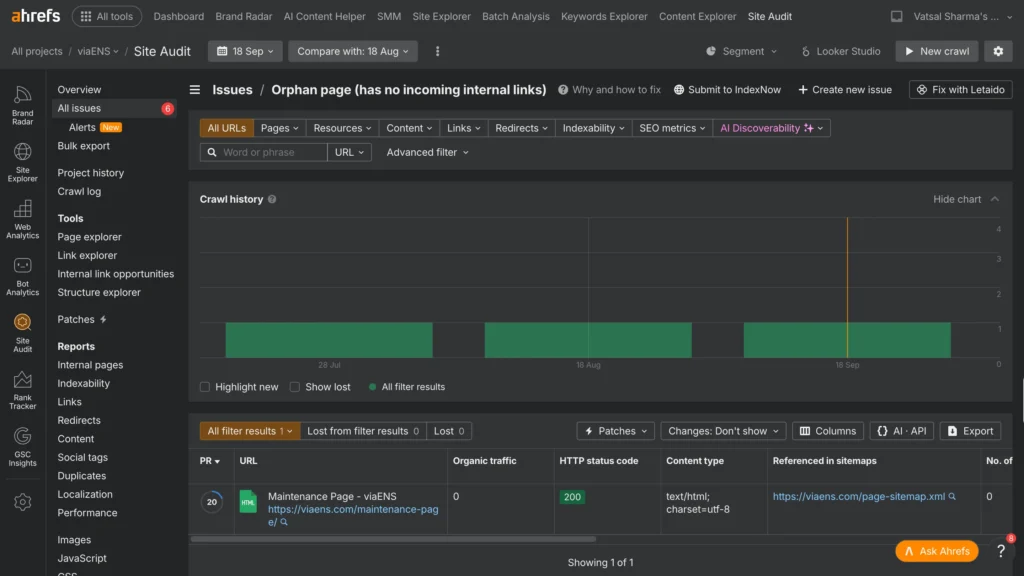The width and height of the screenshot is (1024, 576).
Task: Open the viaENS project dropdown
Action: point(98,51)
